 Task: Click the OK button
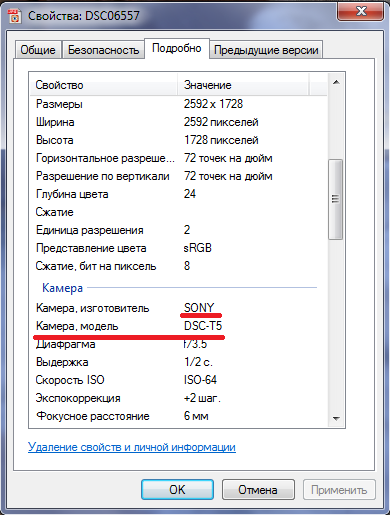click(x=177, y=489)
